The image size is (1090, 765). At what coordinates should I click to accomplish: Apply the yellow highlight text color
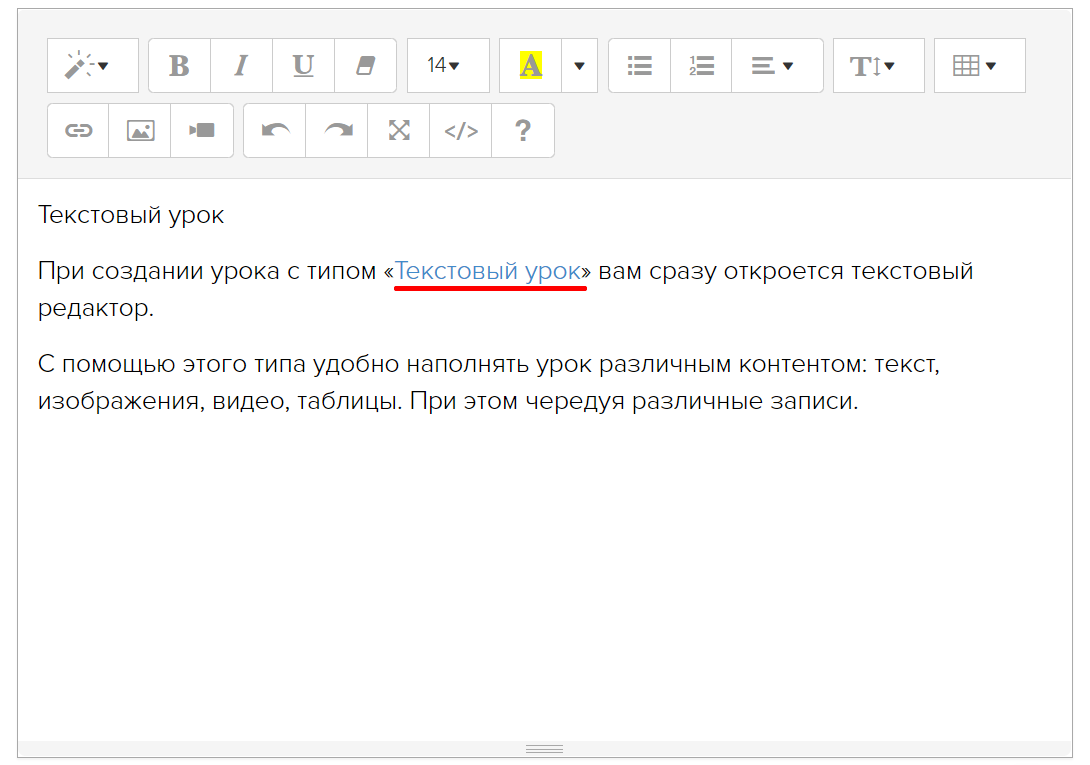click(530, 66)
